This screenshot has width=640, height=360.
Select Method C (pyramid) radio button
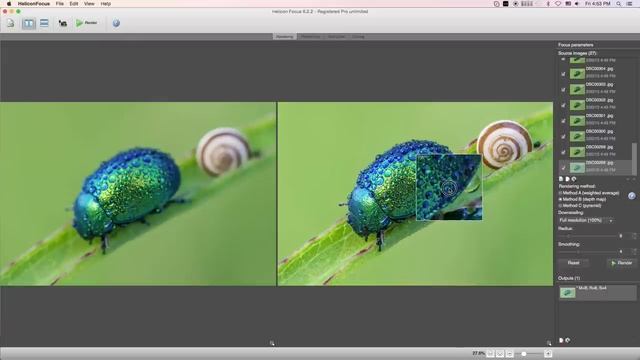(x=560, y=206)
